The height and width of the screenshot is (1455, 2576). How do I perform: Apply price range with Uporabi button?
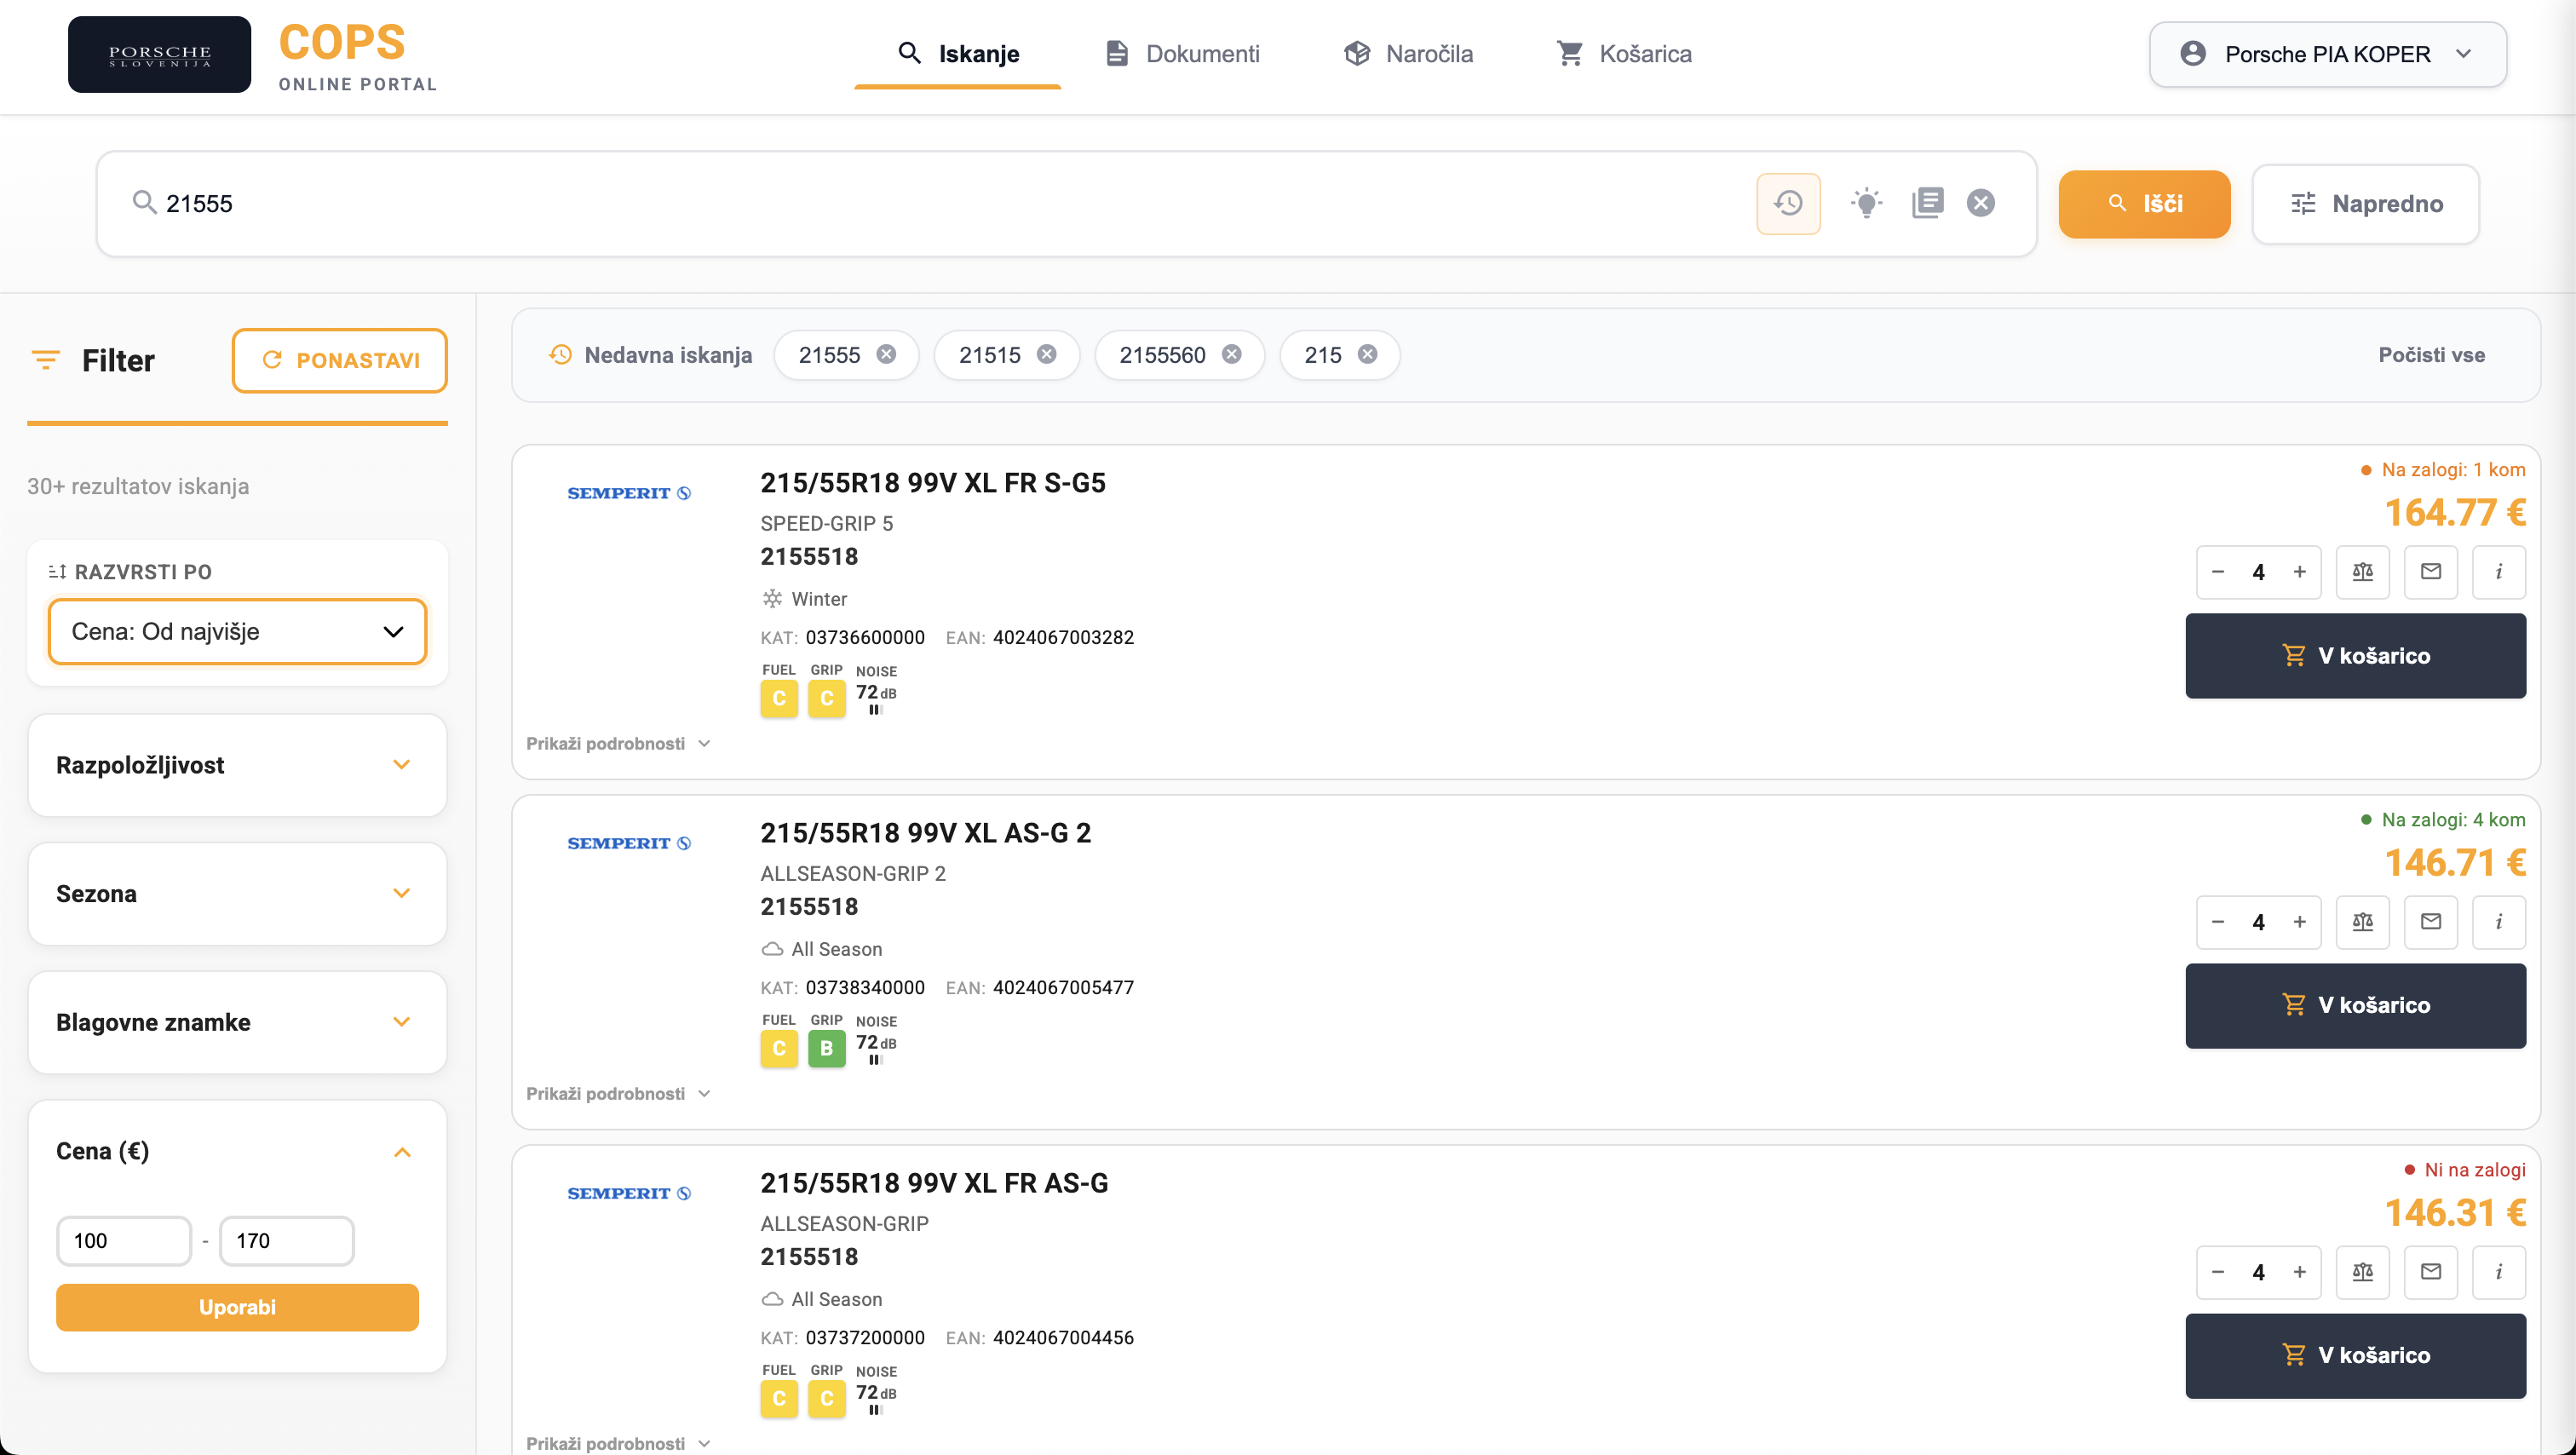(x=237, y=1307)
